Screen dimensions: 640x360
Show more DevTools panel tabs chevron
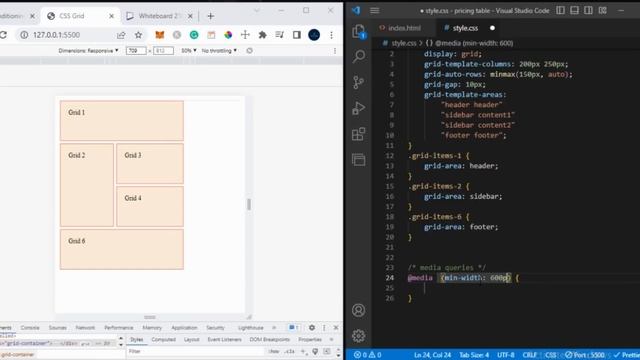[274, 327]
